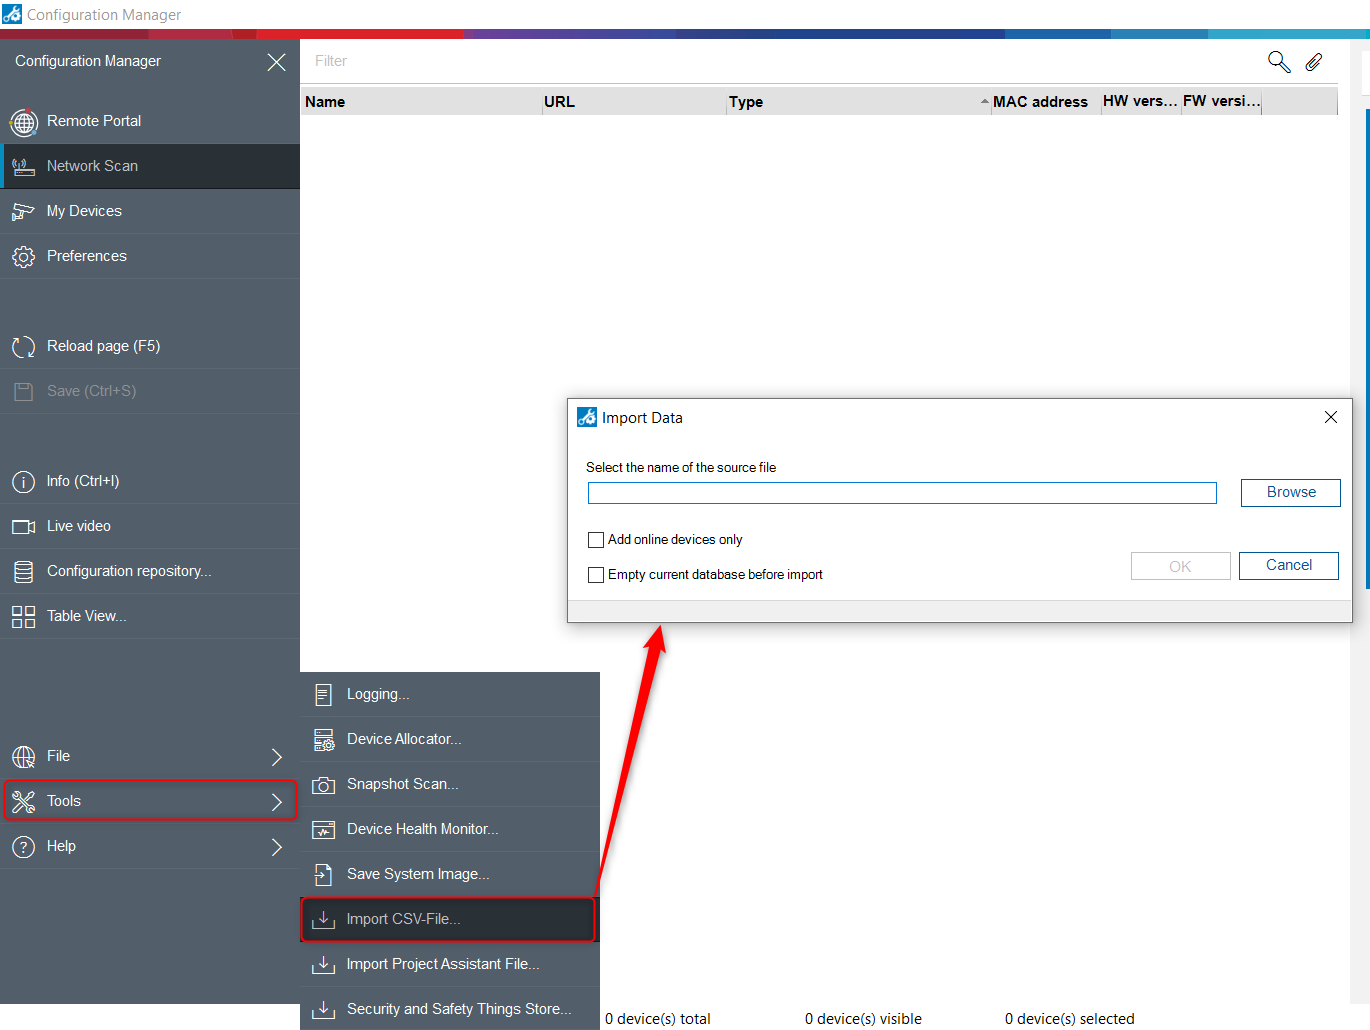Click the paperclip attachment icon
The height and width of the screenshot is (1030, 1370).
[x=1314, y=62]
